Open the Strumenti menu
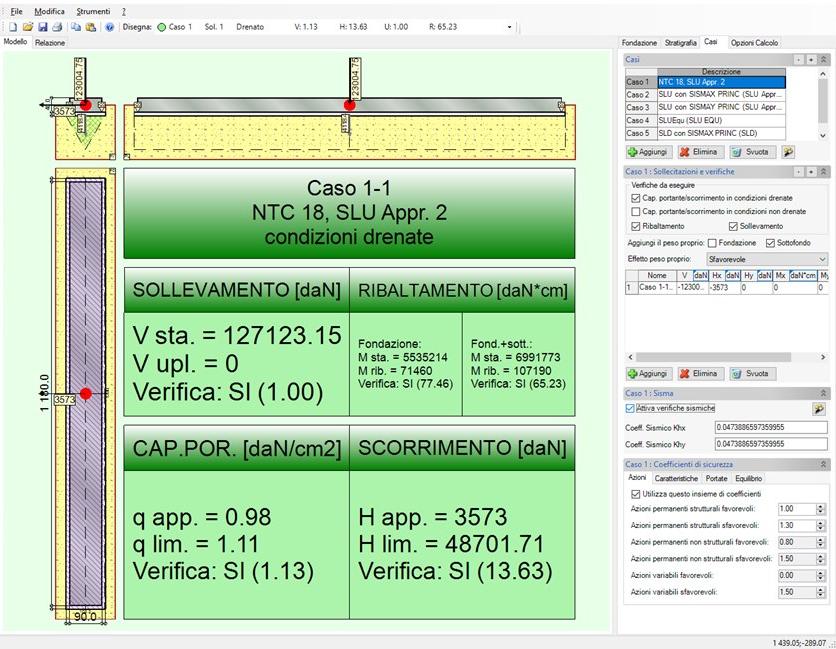The image size is (836, 649). tap(93, 10)
